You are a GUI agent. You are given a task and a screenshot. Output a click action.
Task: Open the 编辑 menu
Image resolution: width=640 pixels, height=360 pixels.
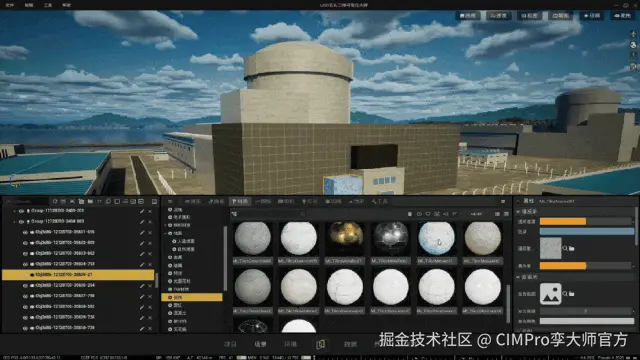pyautogui.click(x=29, y=5)
